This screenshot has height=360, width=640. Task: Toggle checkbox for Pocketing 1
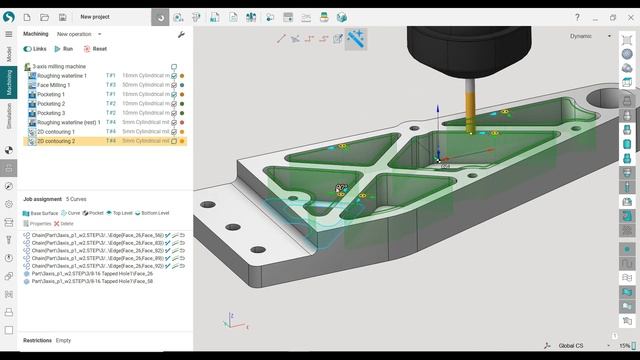click(174, 95)
